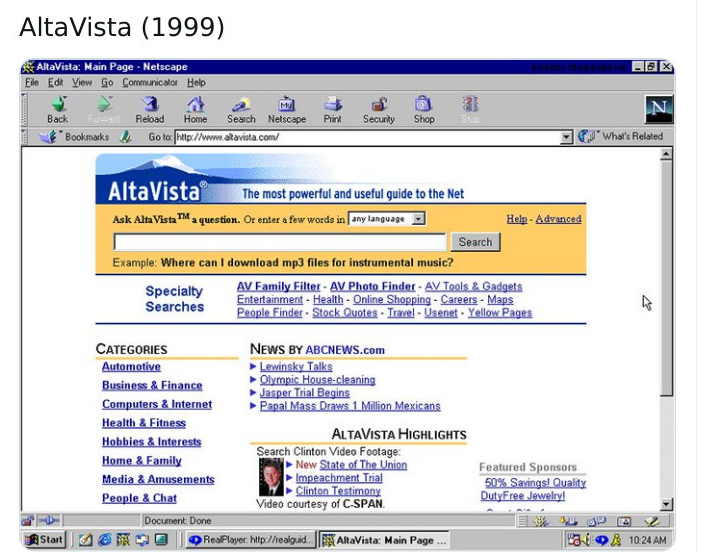This screenshot has height=552, width=713.
Task: Click the Go to URL address field
Action: point(368,137)
